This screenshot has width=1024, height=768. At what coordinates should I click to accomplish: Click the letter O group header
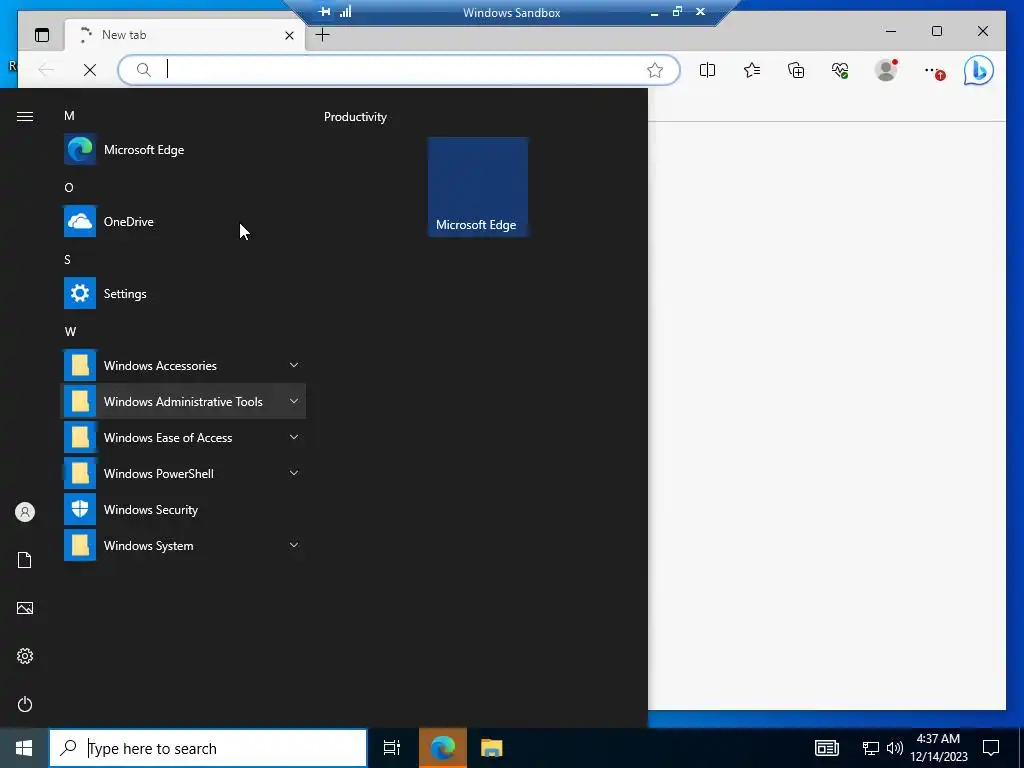pos(69,187)
